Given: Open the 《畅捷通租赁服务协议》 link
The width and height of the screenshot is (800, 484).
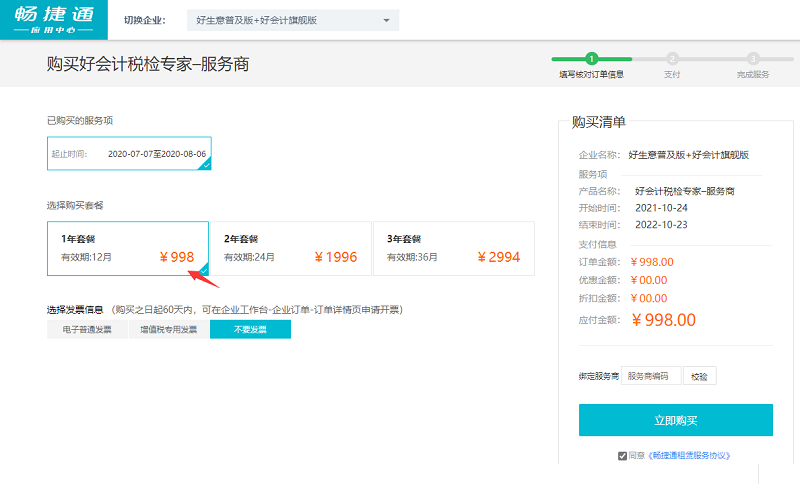Looking at the screenshot, I should [690, 456].
